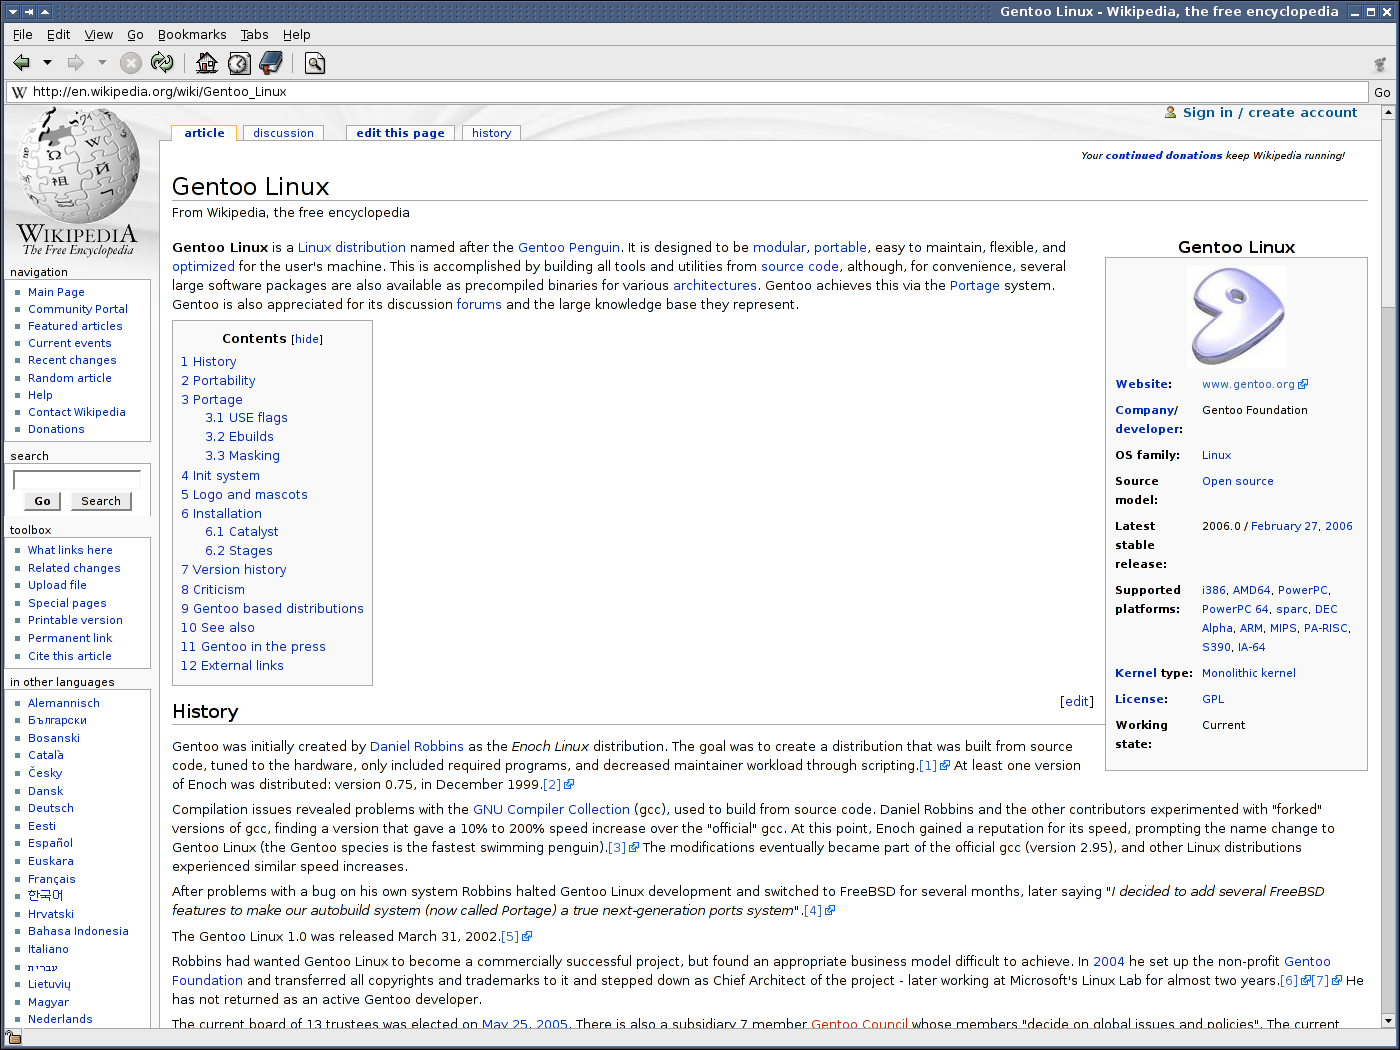This screenshot has height=1050, width=1400.
Task: Click the external-link icon after reference [5]
Action: click(x=527, y=937)
